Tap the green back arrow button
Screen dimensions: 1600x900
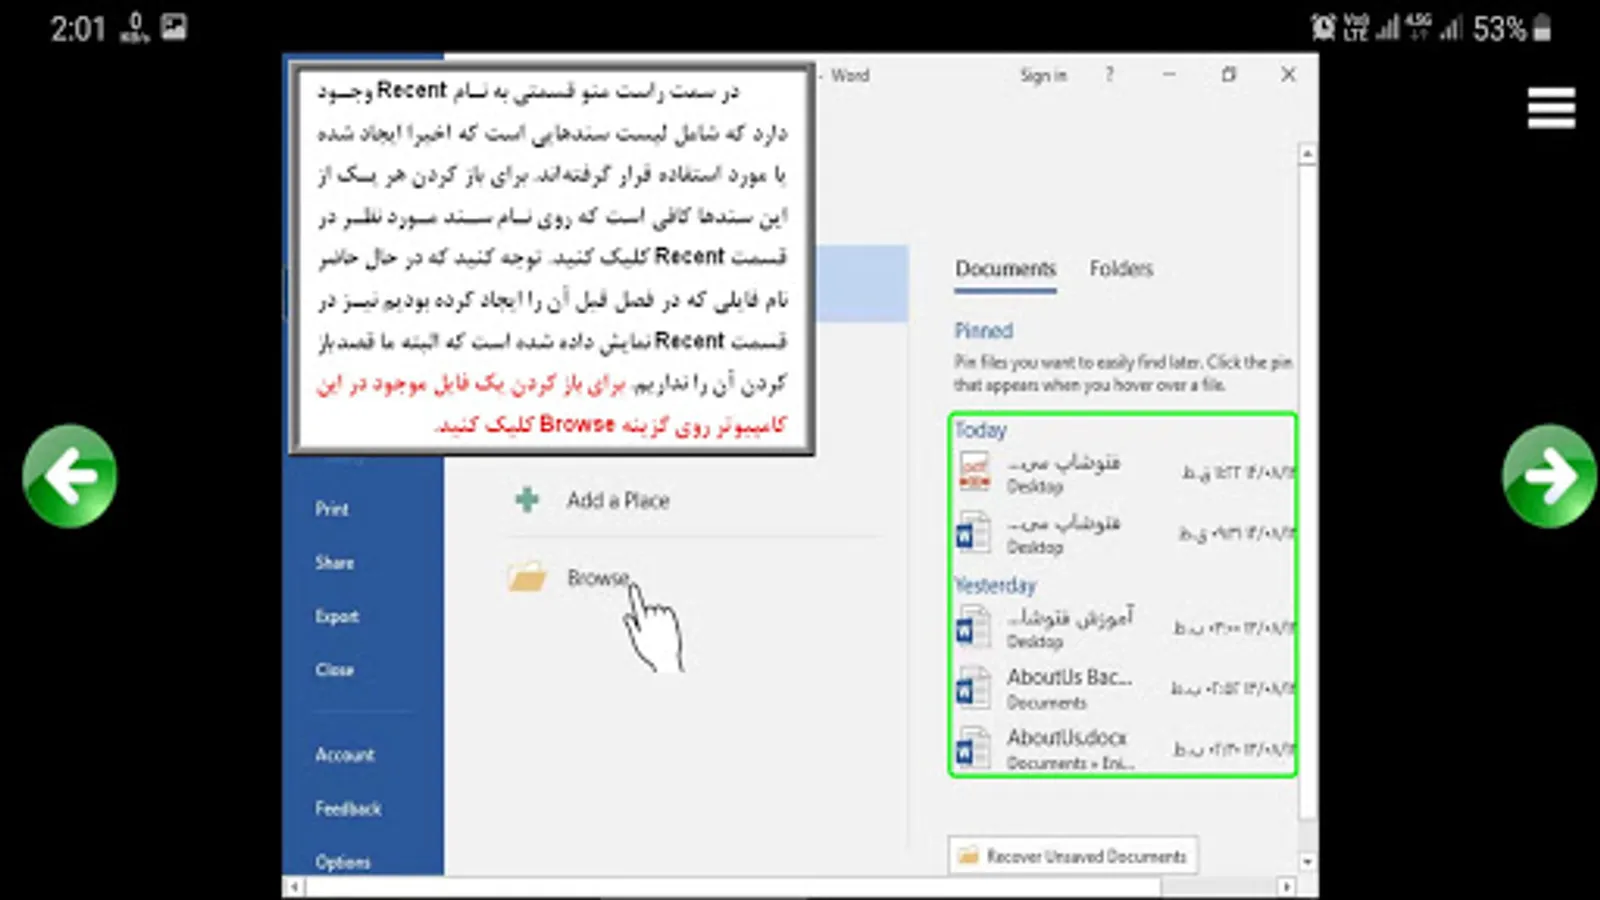(x=69, y=476)
